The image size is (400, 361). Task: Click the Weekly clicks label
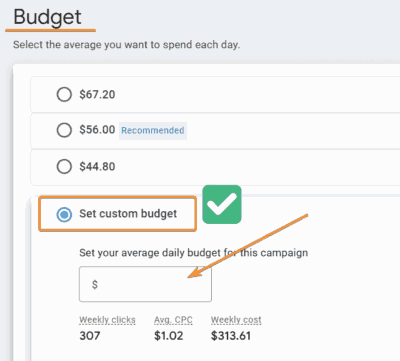pos(107,320)
